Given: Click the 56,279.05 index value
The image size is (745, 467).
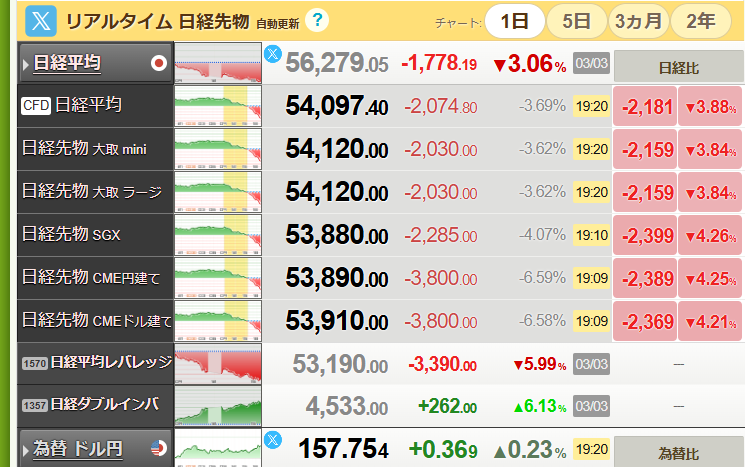Looking at the screenshot, I should (x=337, y=63).
